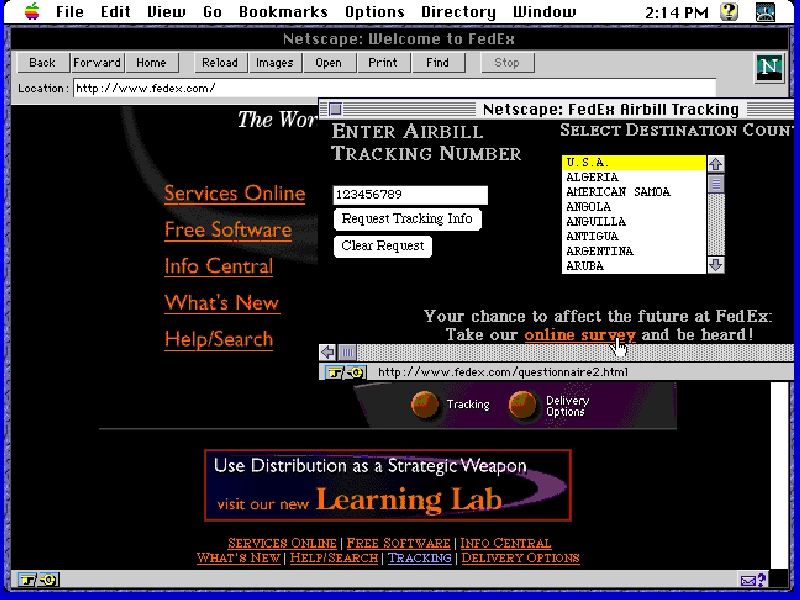Follow the online survey link
Image resolution: width=800 pixels, height=600 pixels.
(580, 335)
